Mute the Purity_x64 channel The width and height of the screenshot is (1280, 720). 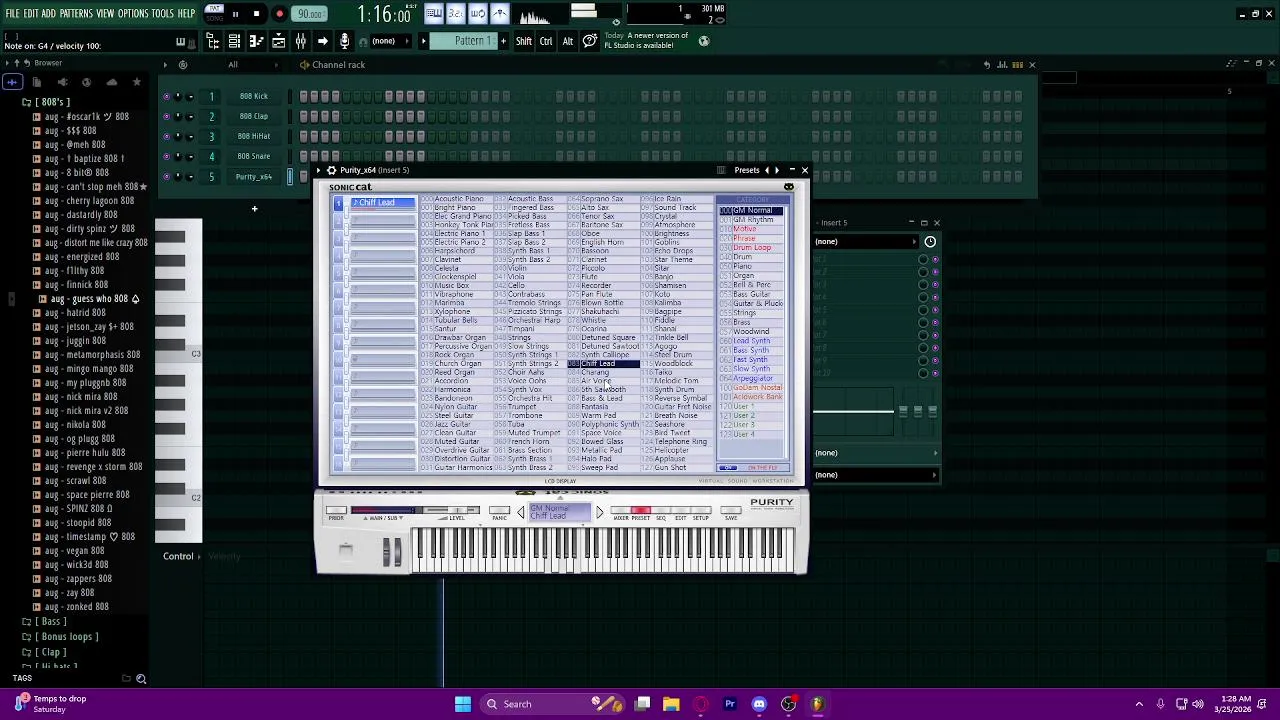[166, 177]
